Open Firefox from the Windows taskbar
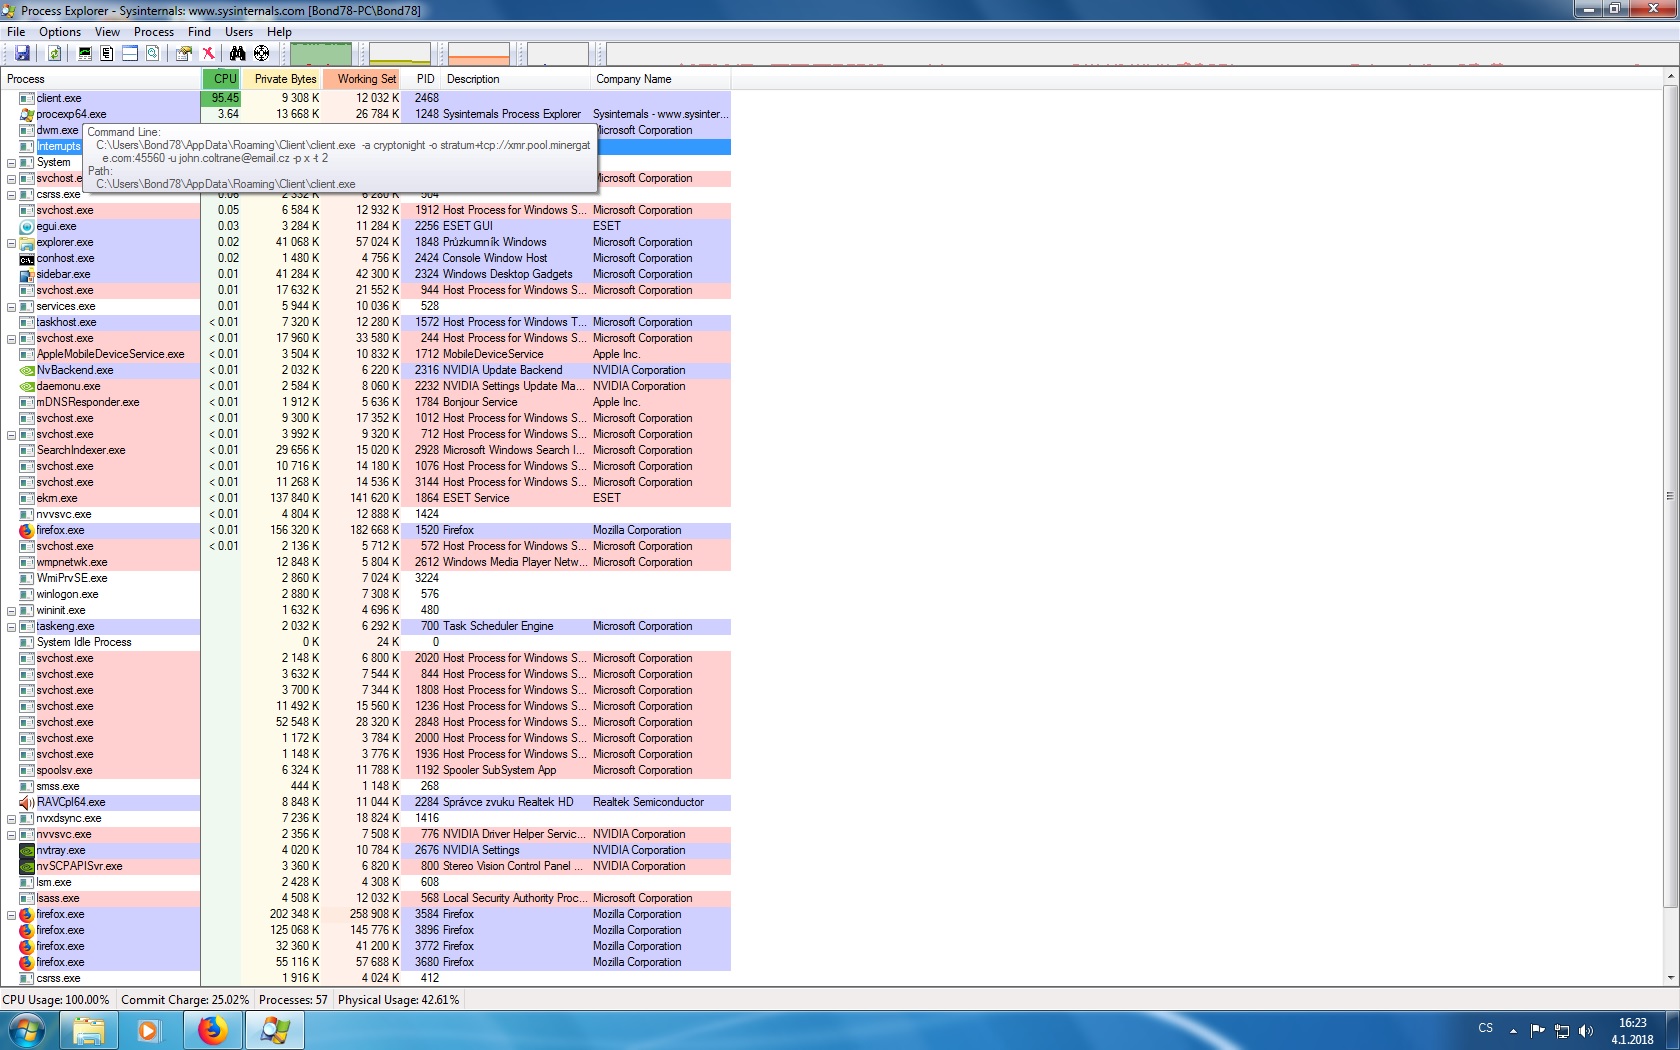1680x1050 pixels. point(212,1030)
